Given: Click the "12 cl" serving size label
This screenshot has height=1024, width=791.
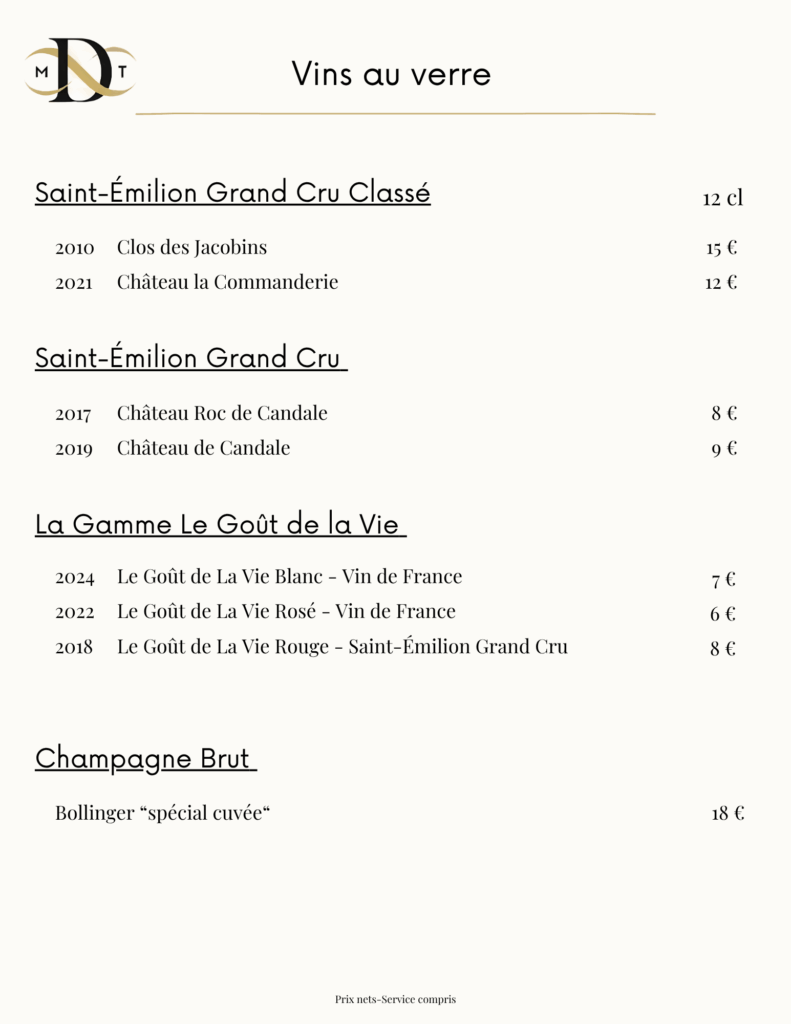Looking at the screenshot, I should pyautogui.click(x=722, y=198).
